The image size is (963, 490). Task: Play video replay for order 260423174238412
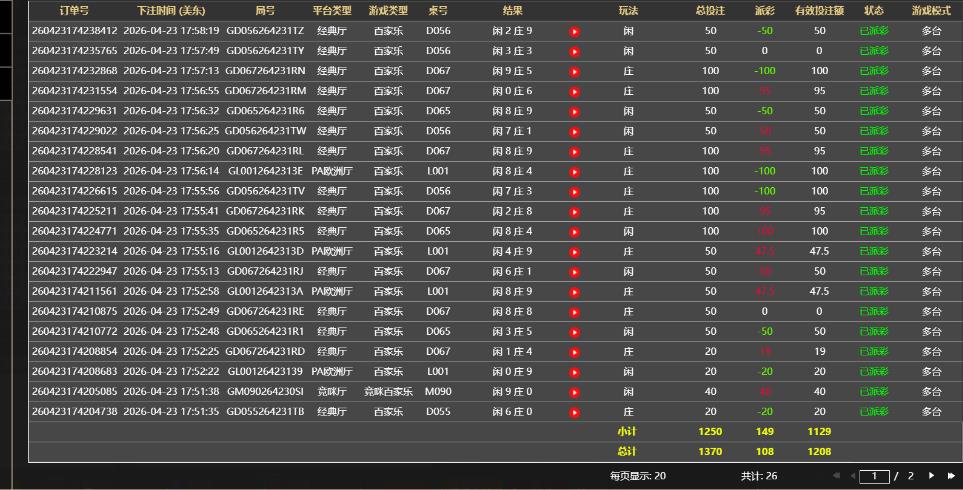pos(574,32)
